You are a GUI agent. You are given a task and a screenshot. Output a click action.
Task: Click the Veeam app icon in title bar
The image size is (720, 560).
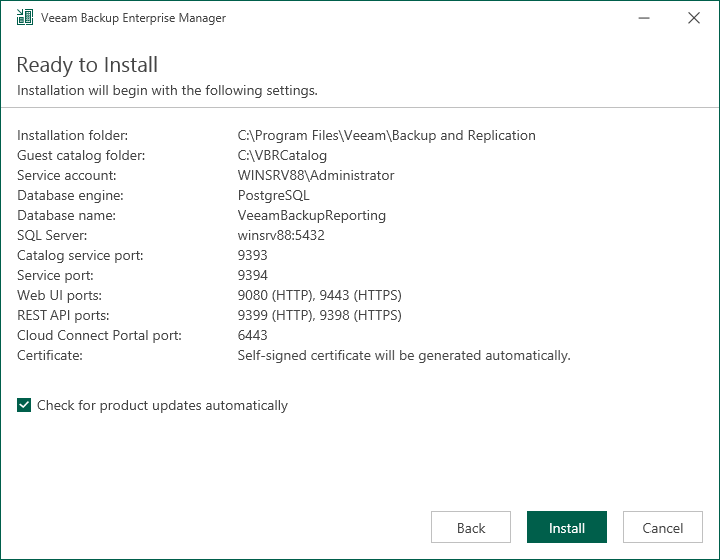tap(25, 18)
